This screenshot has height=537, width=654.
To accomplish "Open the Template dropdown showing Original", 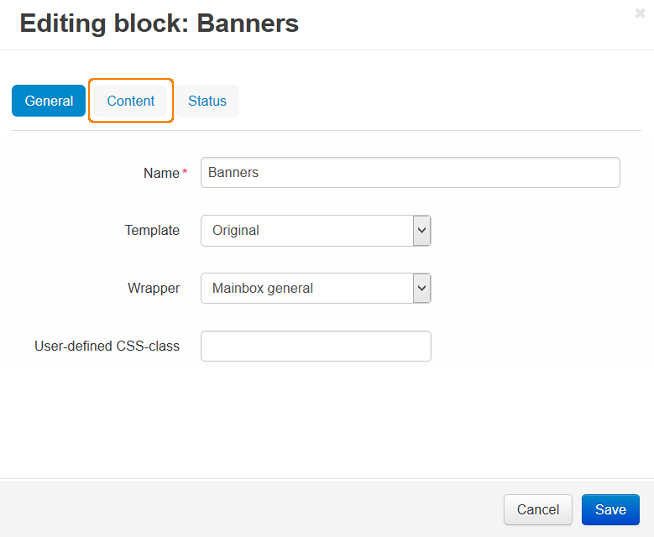I will (316, 231).
